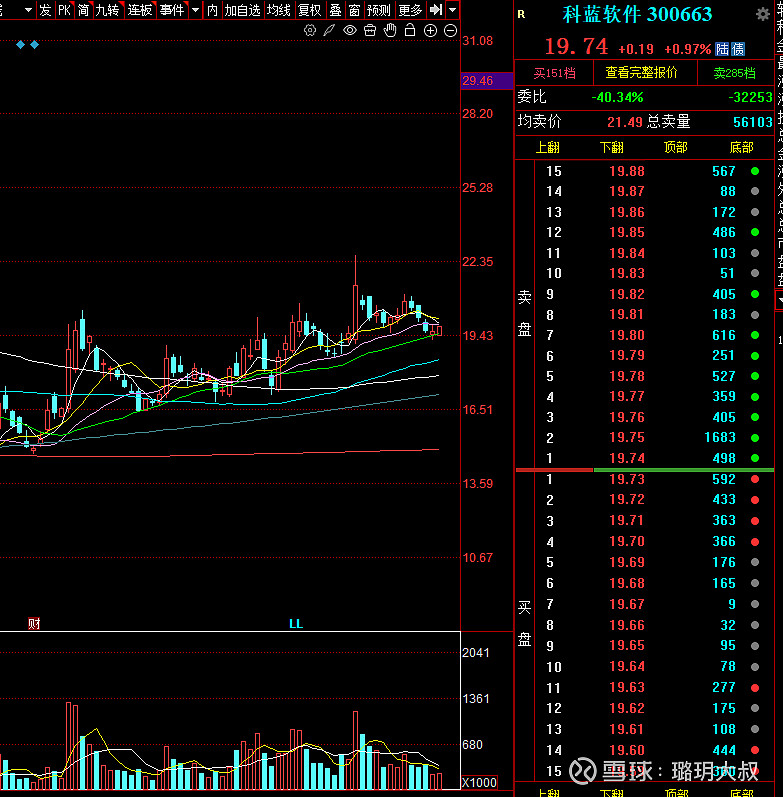783x797 pixels.
Task: Click the blue diamond markers on chart
Action: pos(27,45)
